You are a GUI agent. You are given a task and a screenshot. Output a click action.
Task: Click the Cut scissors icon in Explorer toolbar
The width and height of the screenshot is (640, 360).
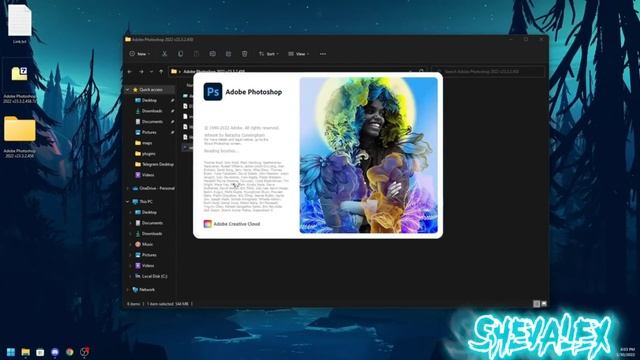tap(164, 54)
